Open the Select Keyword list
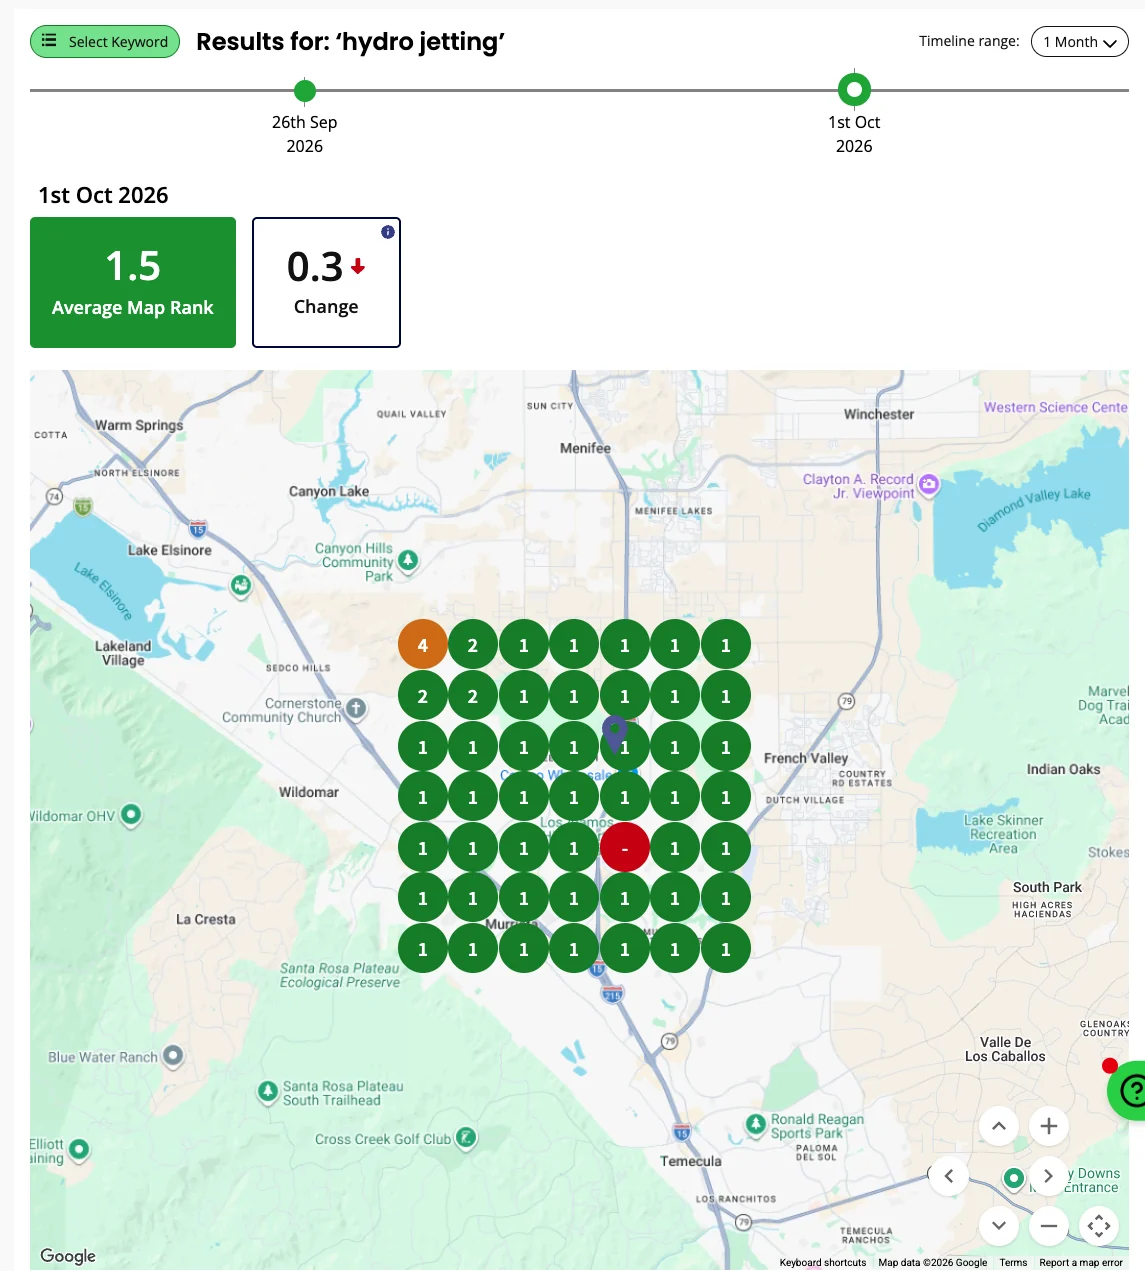Viewport: 1145px width, 1271px height. 105,42
